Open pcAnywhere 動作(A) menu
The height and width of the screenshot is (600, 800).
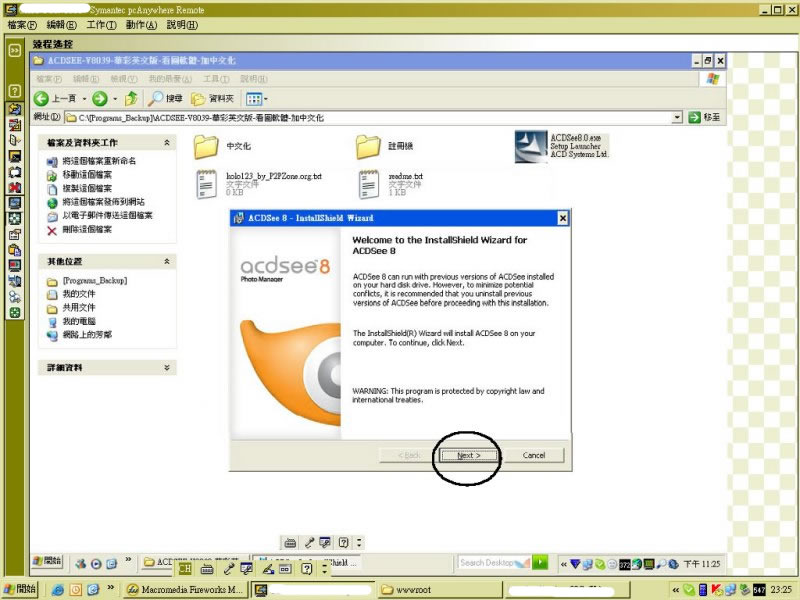(x=141, y=25)
